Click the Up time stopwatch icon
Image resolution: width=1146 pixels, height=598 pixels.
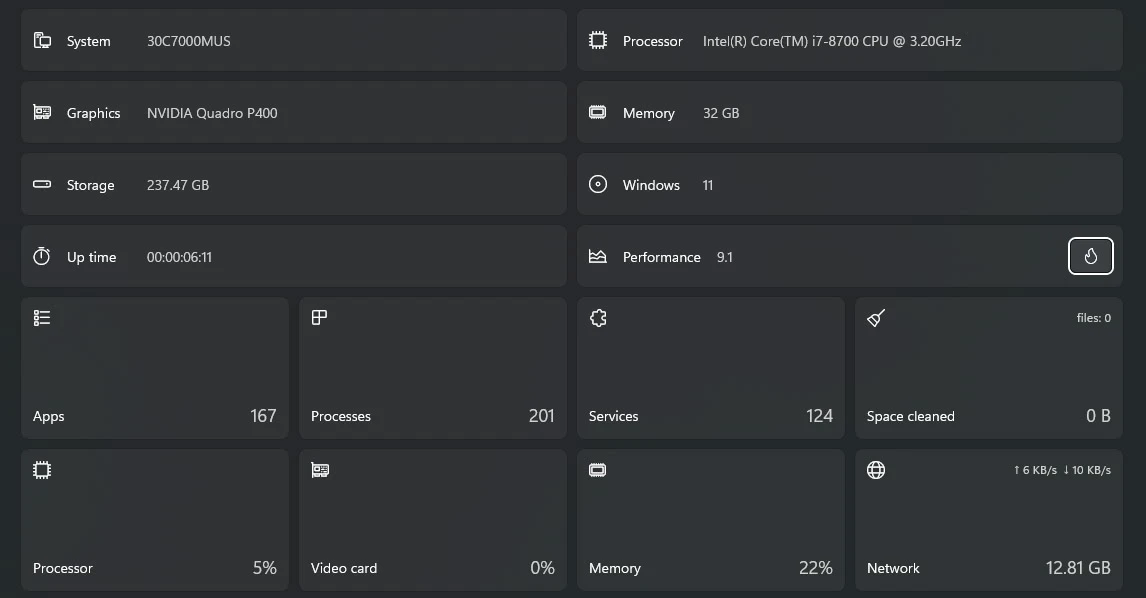pyautogui.click(x=42, y=256)
